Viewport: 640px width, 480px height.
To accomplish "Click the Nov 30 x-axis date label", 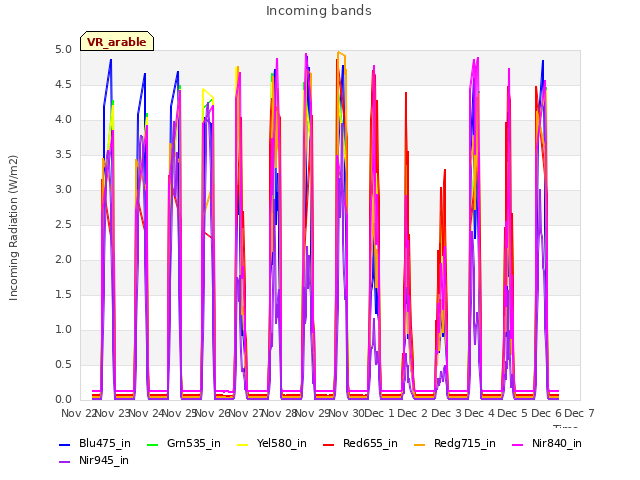I will click(346, 413).
